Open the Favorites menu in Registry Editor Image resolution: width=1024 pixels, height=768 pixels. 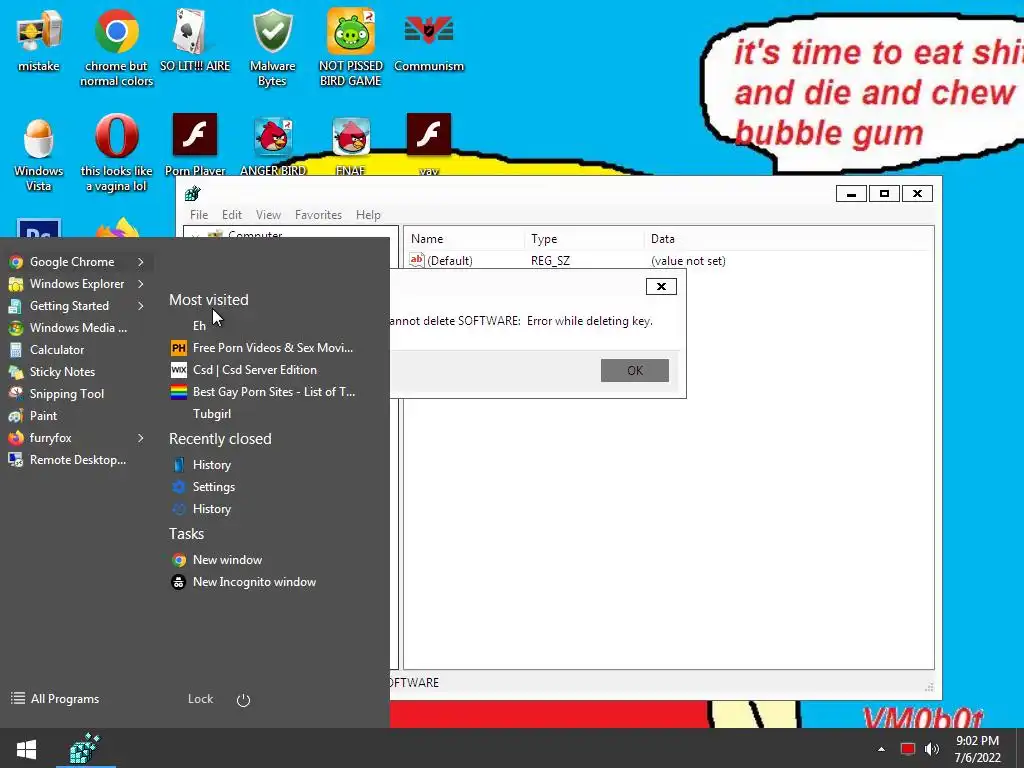318,215
